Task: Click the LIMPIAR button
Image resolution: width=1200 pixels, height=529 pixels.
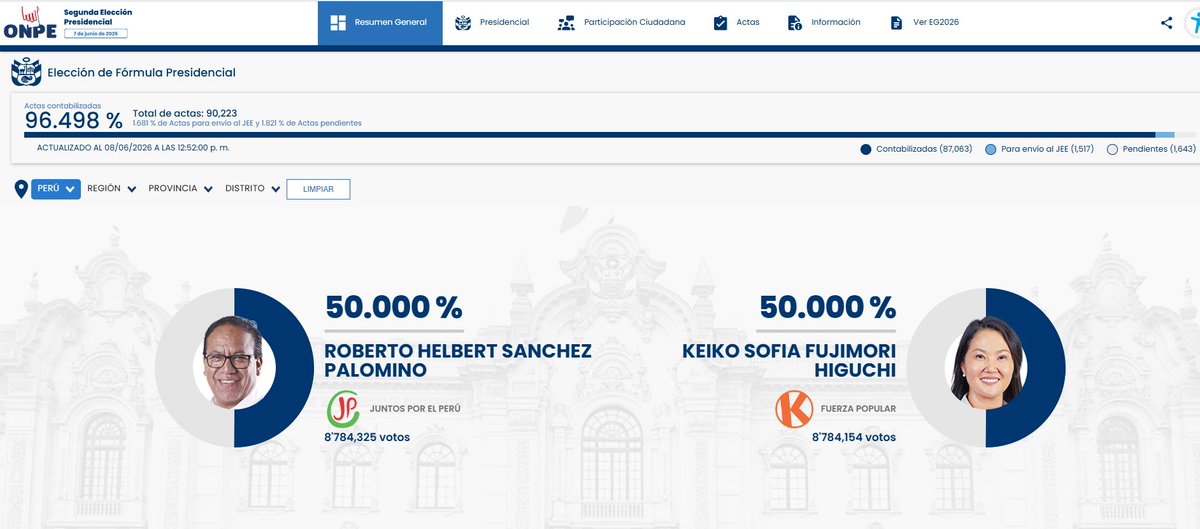Action: tap(318, 189)
